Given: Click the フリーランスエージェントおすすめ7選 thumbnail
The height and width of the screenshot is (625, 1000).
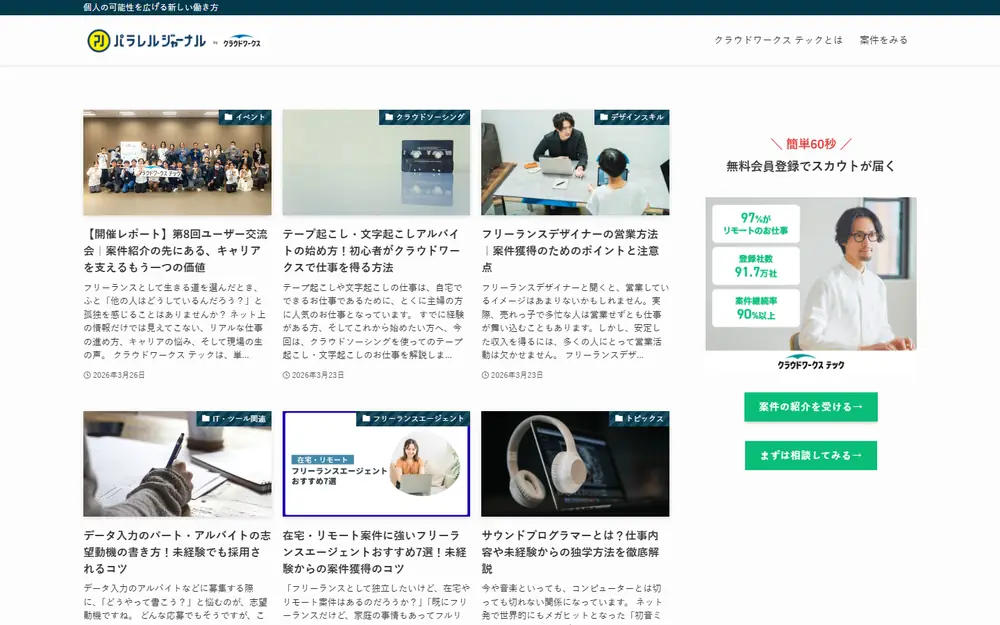Looking at the screenshot, I should 376,464.
